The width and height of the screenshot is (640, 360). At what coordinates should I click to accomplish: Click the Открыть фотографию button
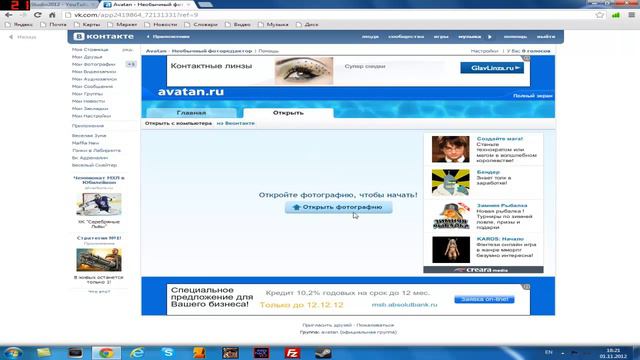coord(339,207)
